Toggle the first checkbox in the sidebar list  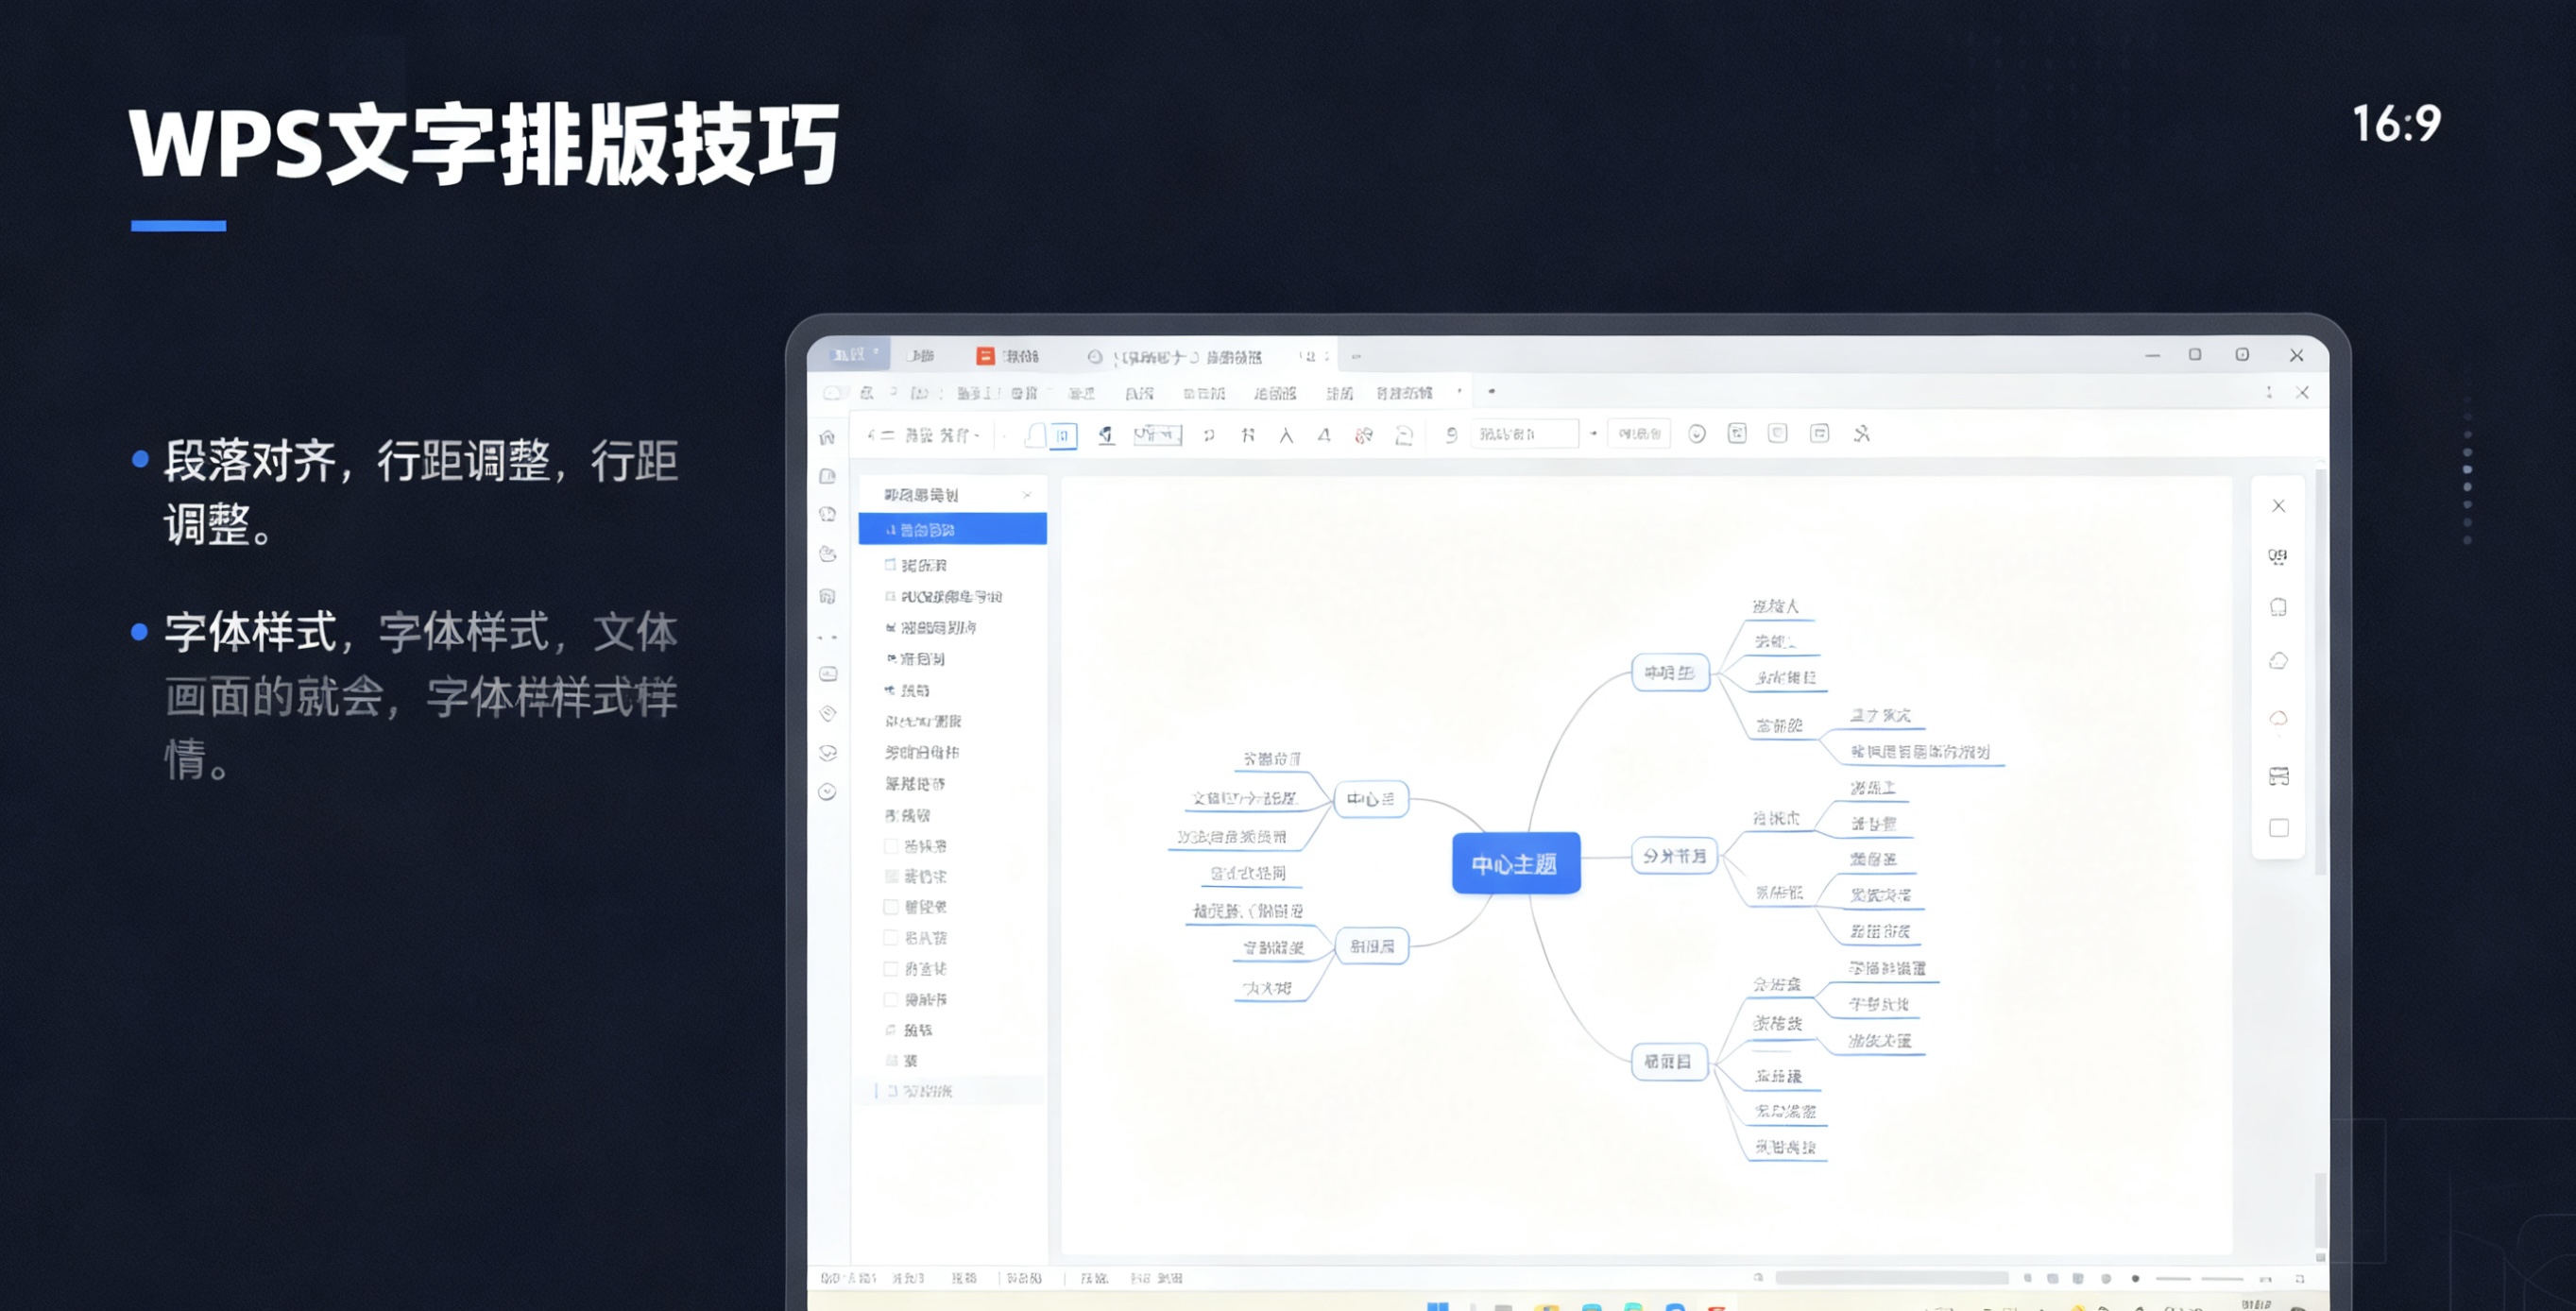890,845
